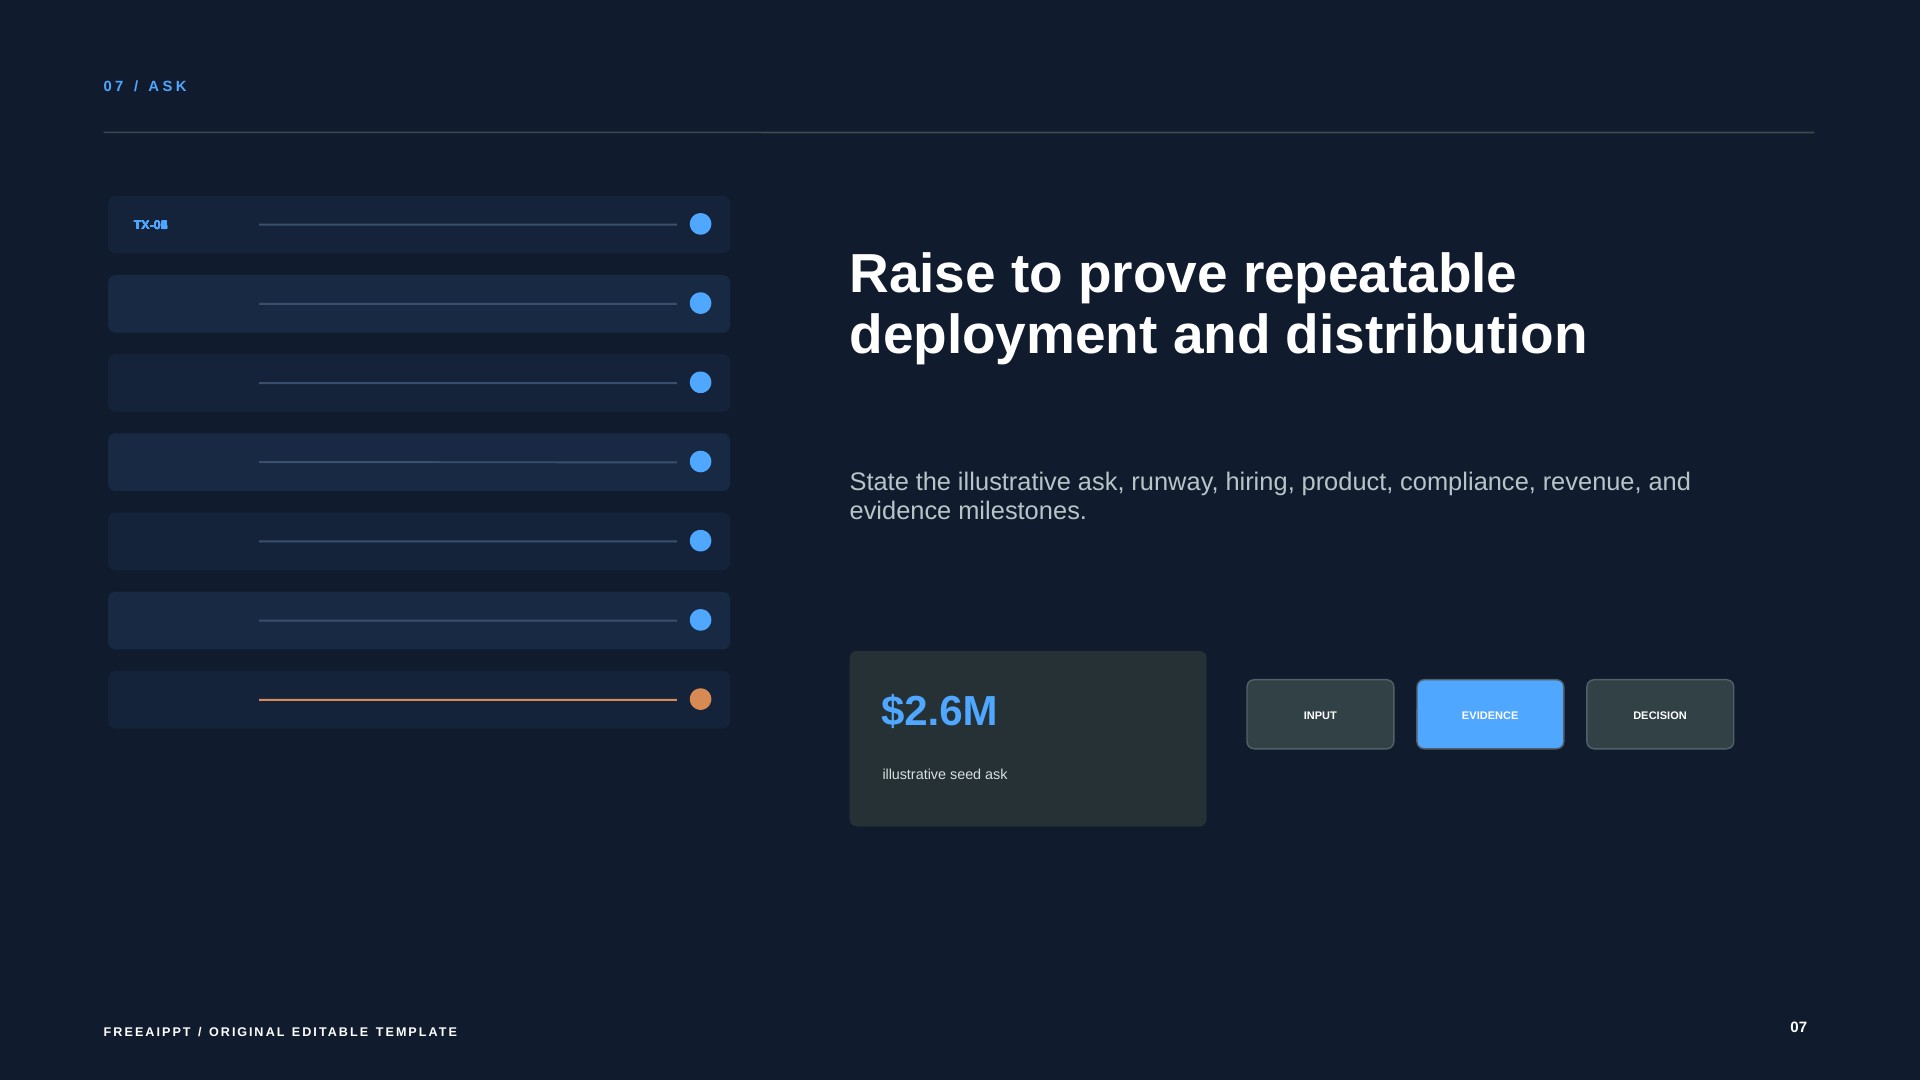Viewport: 1921px width, 1080px height.
Task: Click the orange dot marker
Action: (700, 699)
